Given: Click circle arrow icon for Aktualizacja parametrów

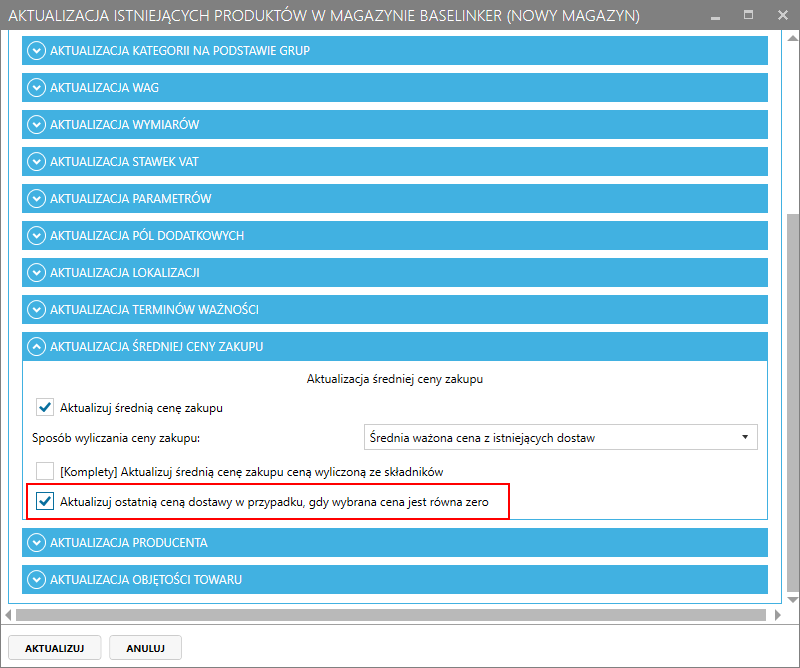Looking at the screenshot, I should click(x=37, y=198).
